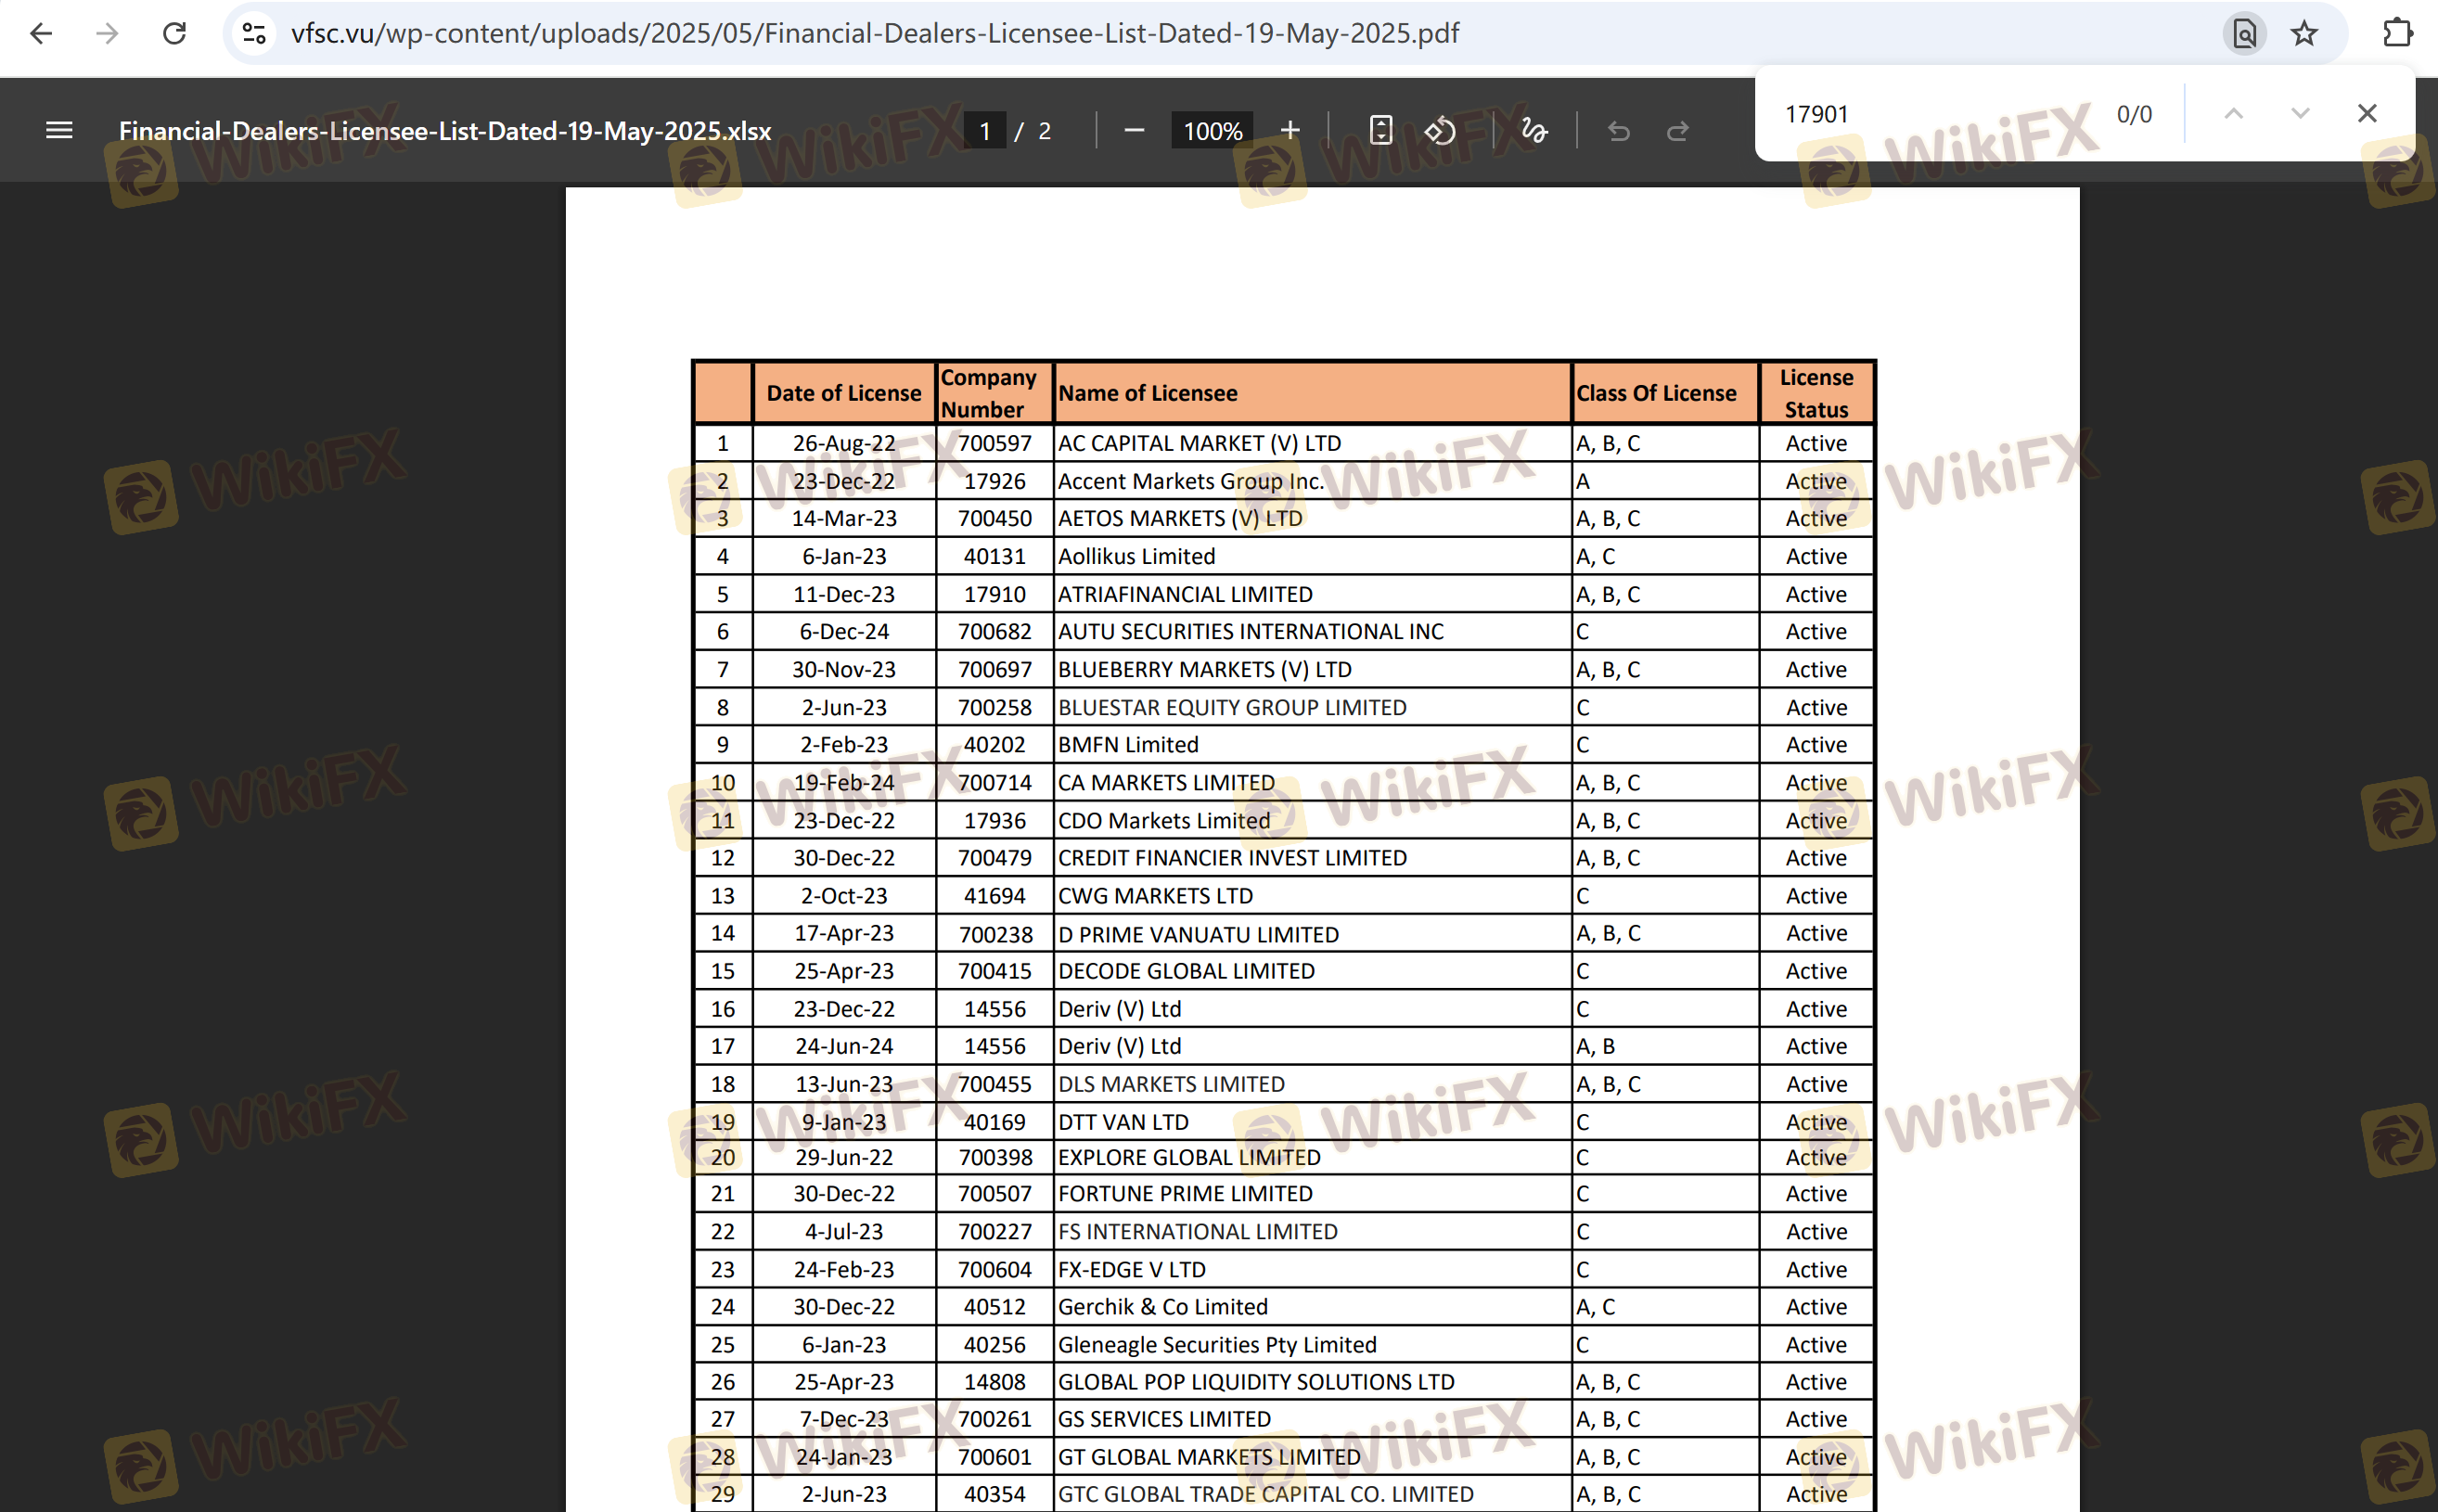Click the PDF page number field
The height and width of the screenshot is (1512, 2438).
tap(985, 131)
